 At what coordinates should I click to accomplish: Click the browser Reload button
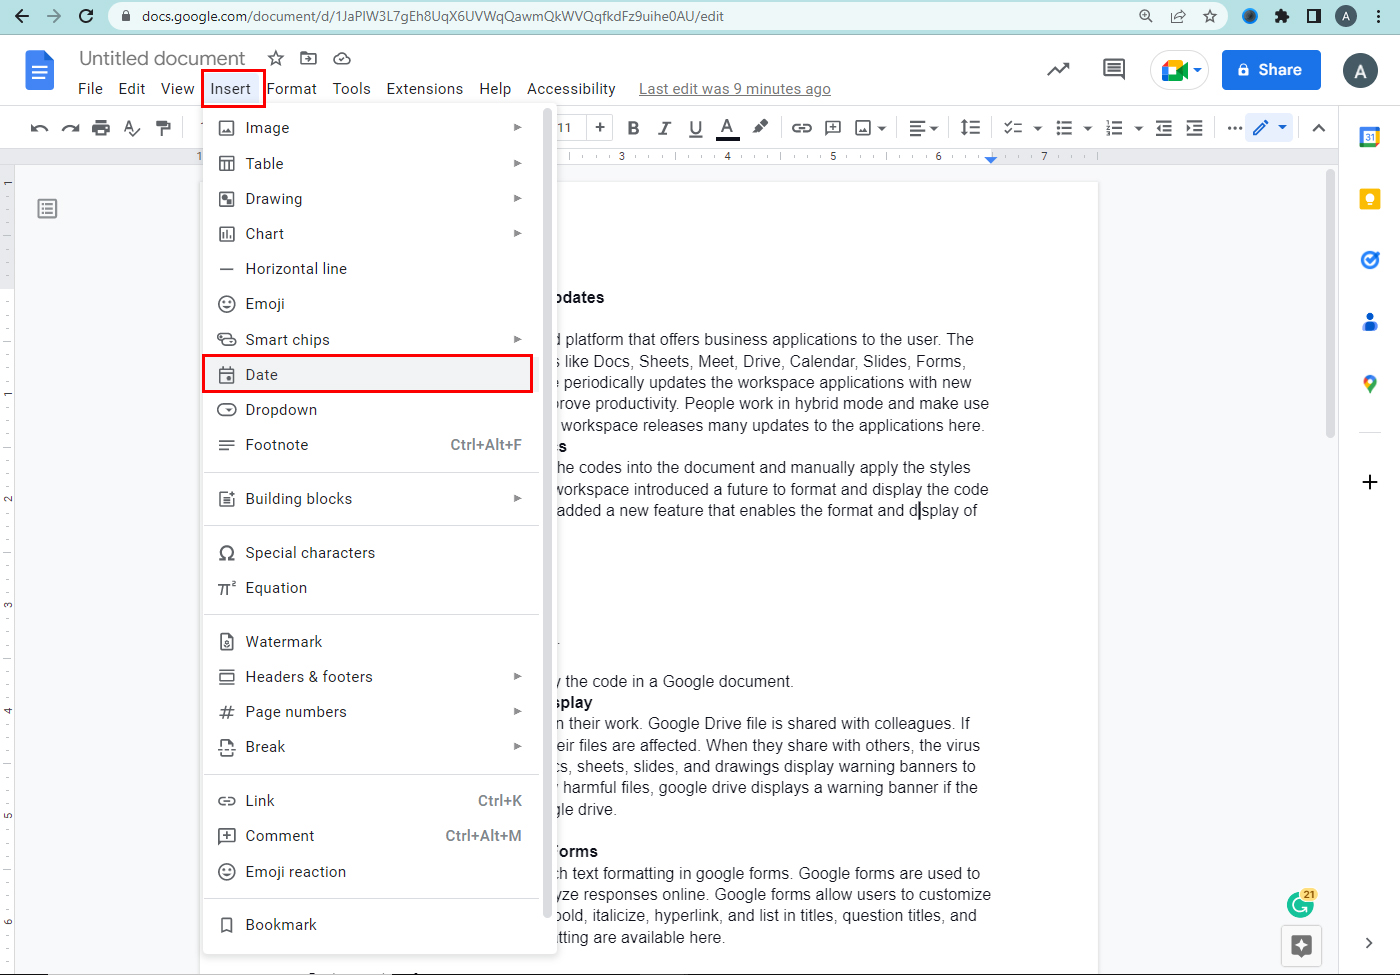click(86, 16)
